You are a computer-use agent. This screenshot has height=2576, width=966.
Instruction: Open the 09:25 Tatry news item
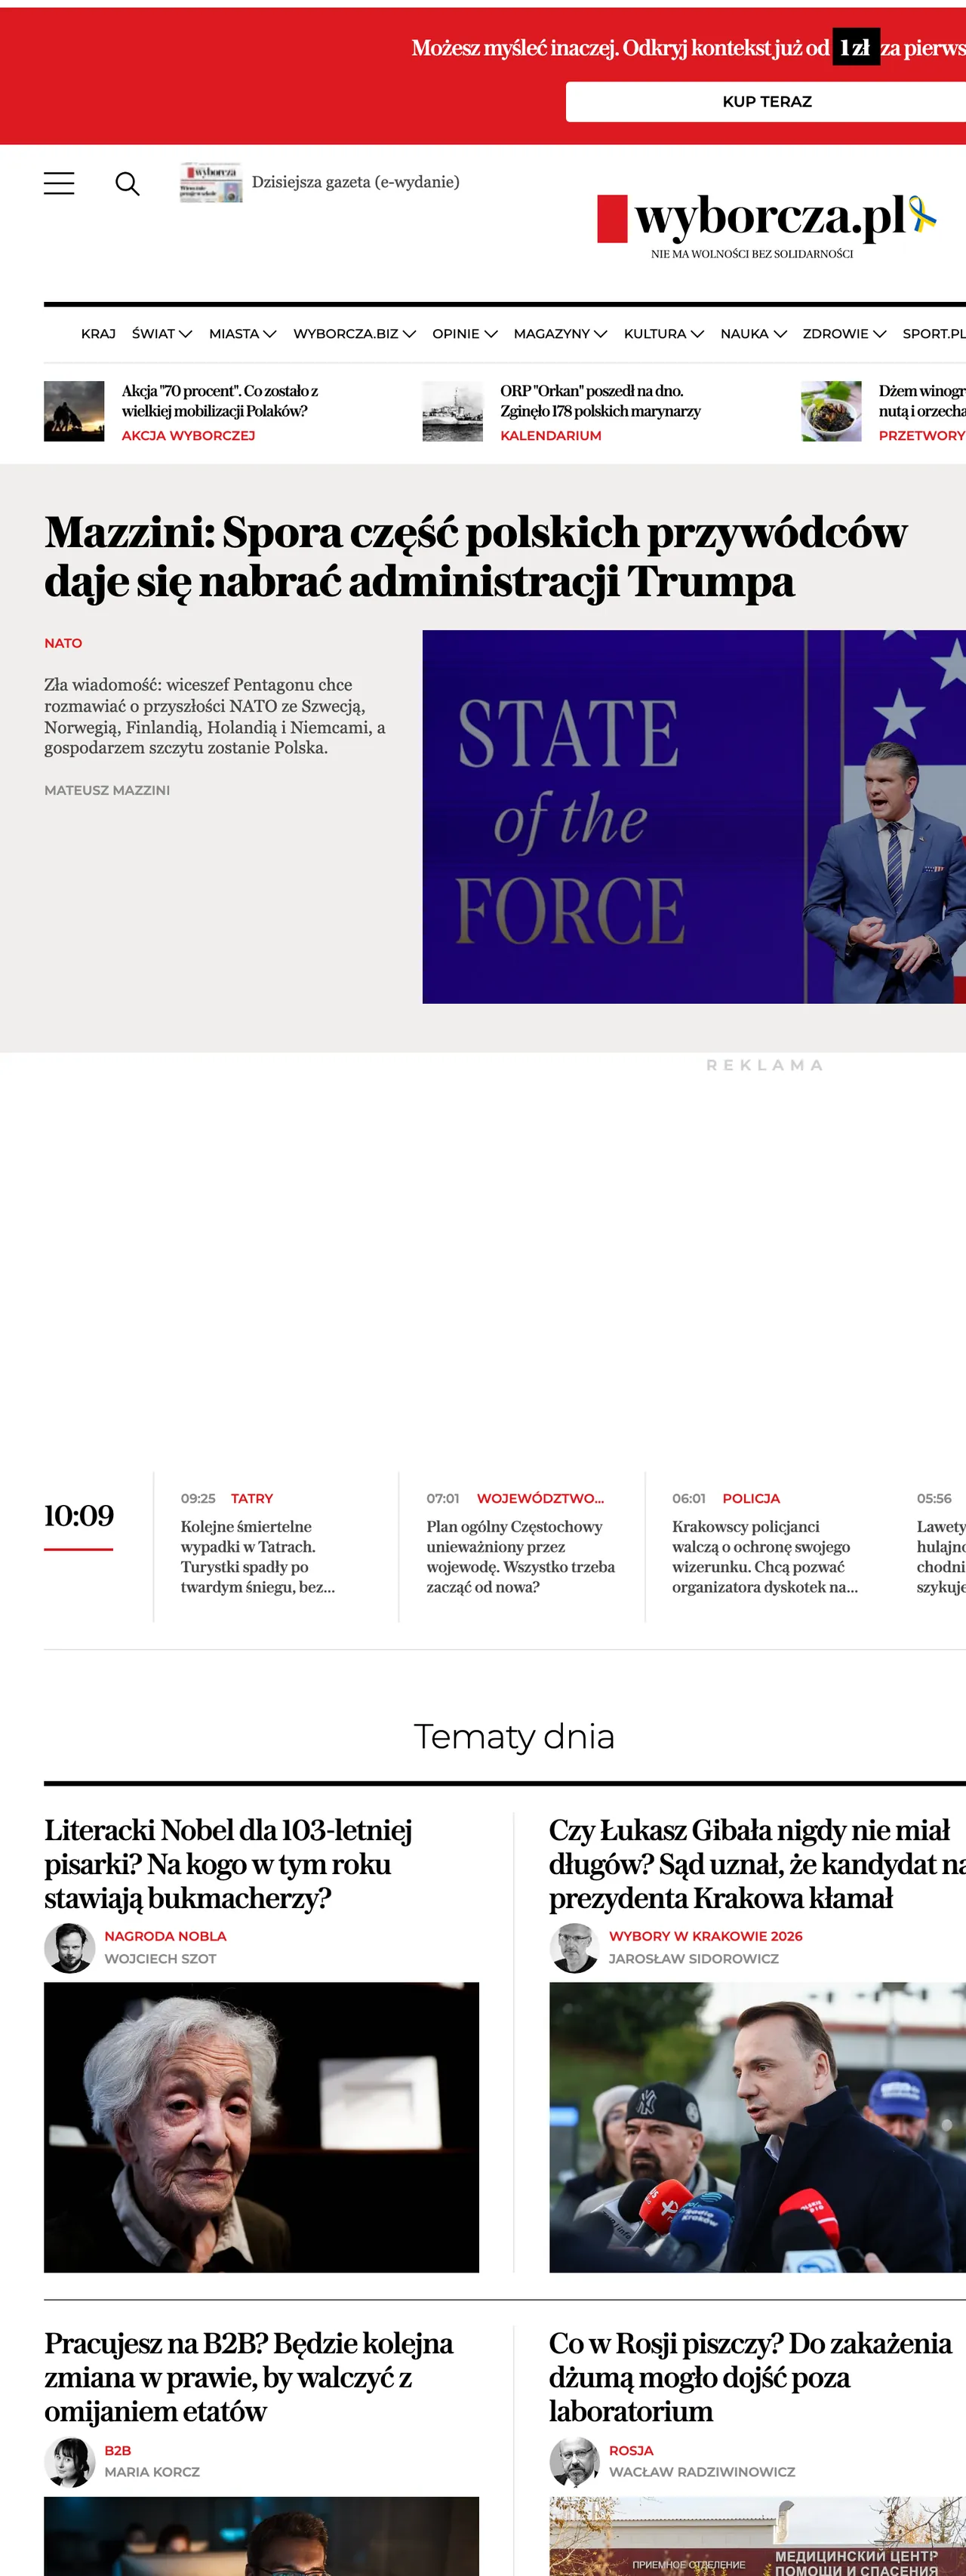coord(258,1557)
